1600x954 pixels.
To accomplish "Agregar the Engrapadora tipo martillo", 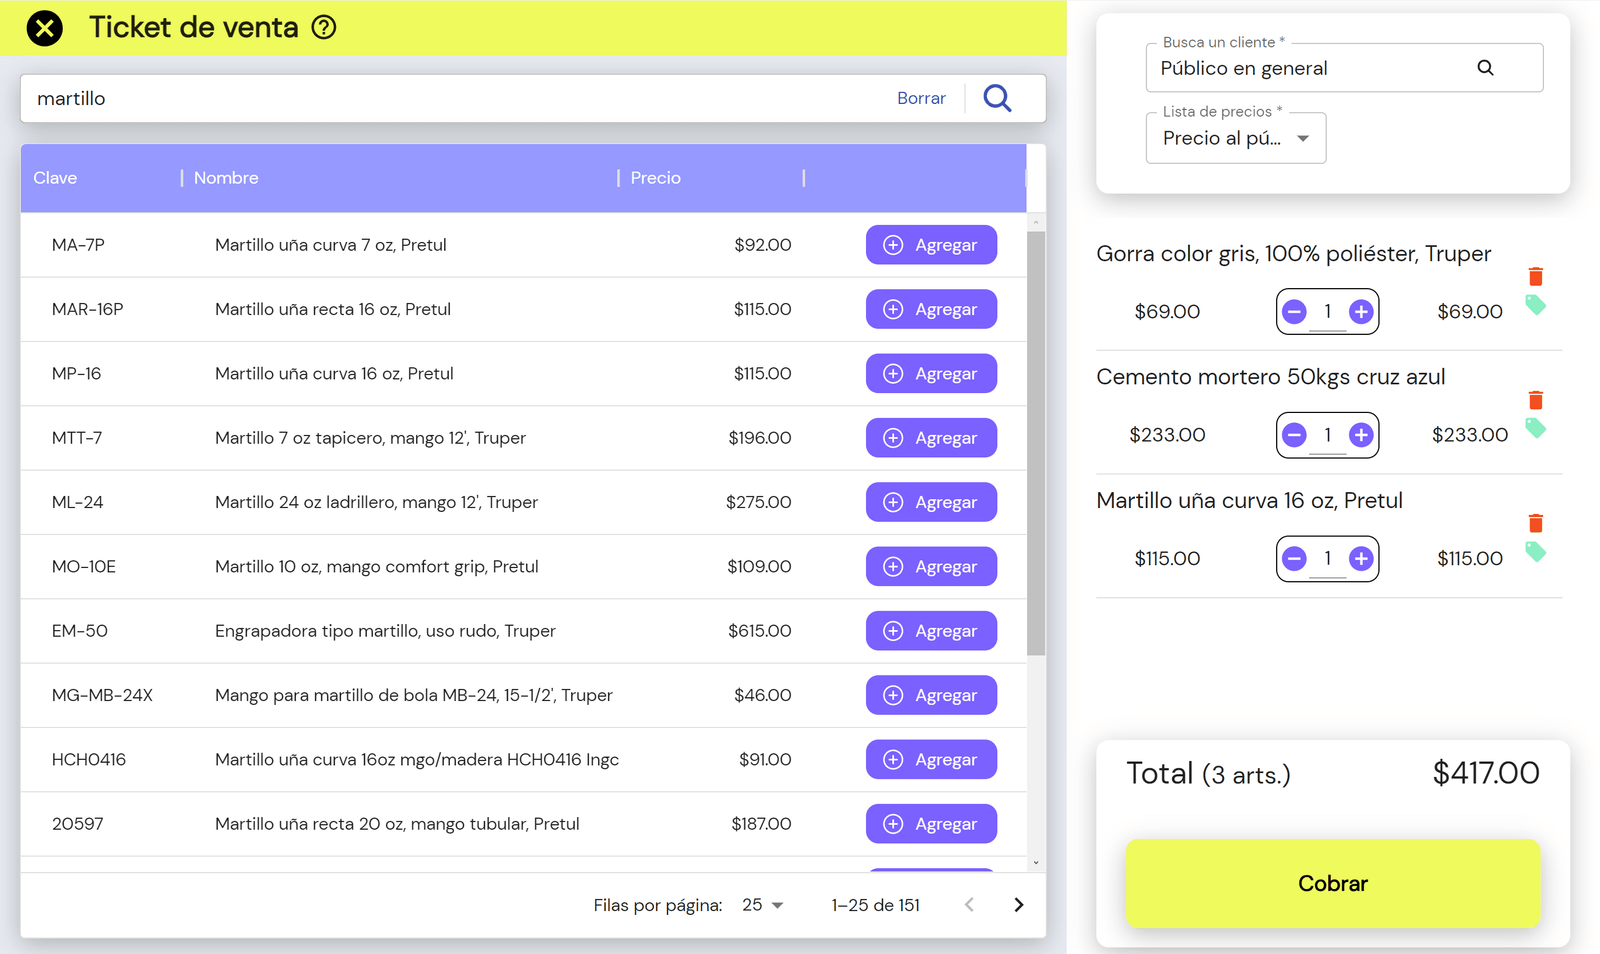I will point(931,630).
